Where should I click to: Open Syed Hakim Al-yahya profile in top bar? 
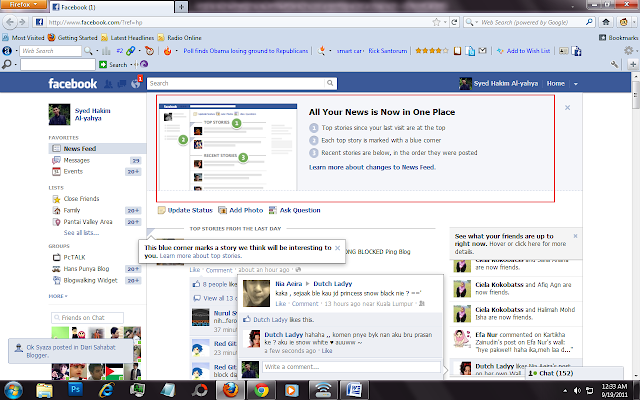click(499, 83)
